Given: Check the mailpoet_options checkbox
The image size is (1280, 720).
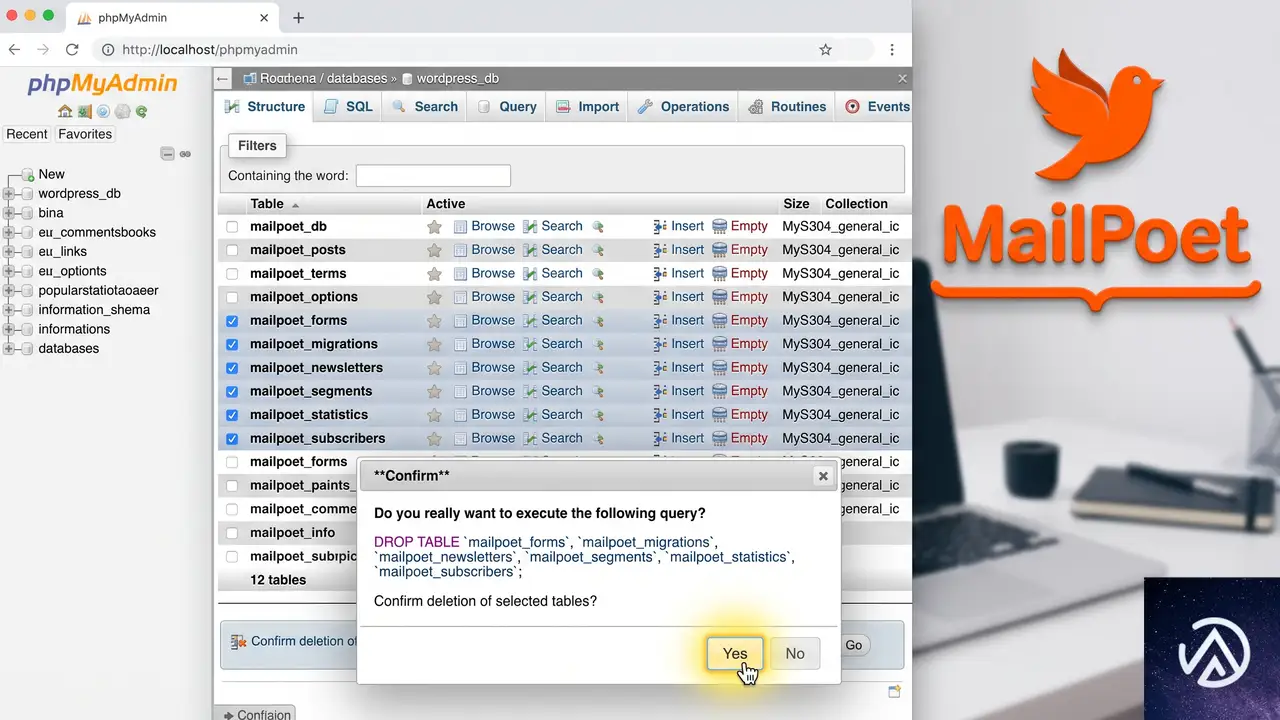Looking at the screenshot, I should [x=232, y=297].
